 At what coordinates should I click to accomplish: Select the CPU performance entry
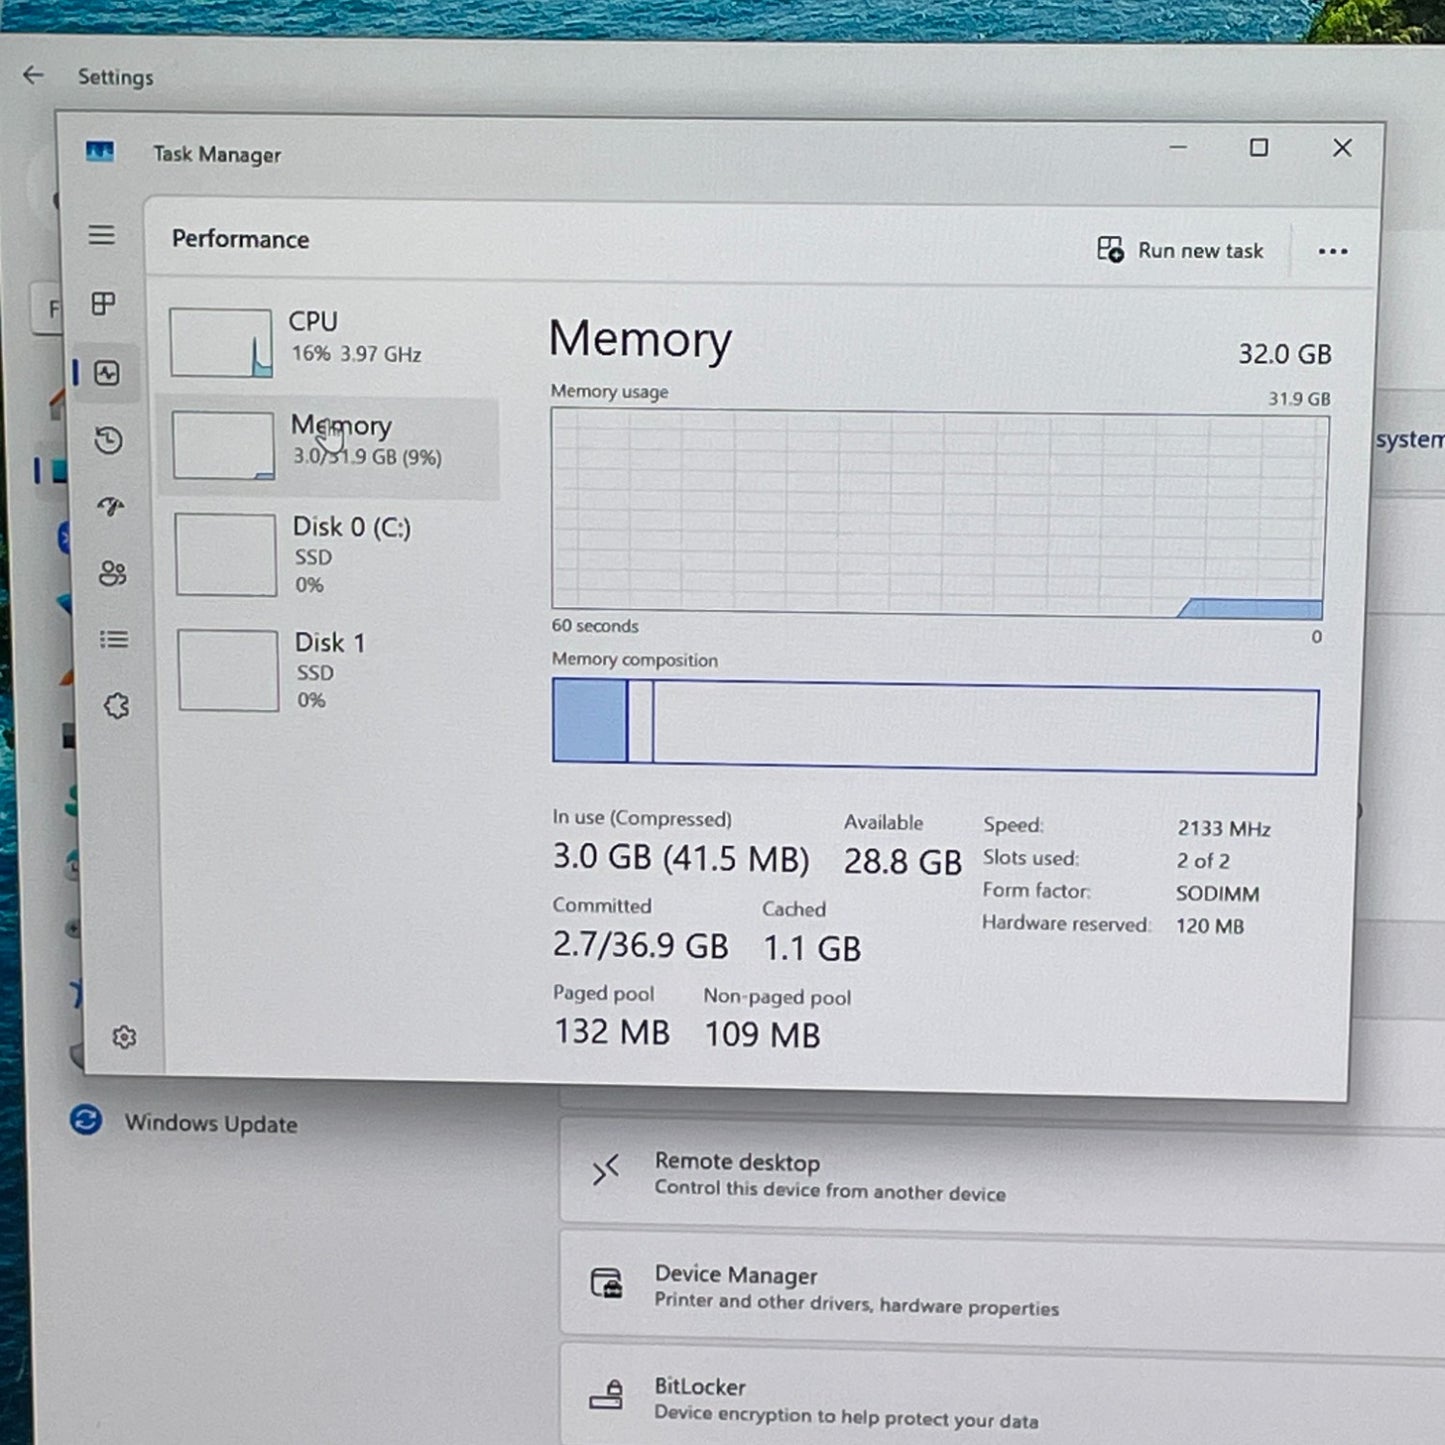click(330, 340)
